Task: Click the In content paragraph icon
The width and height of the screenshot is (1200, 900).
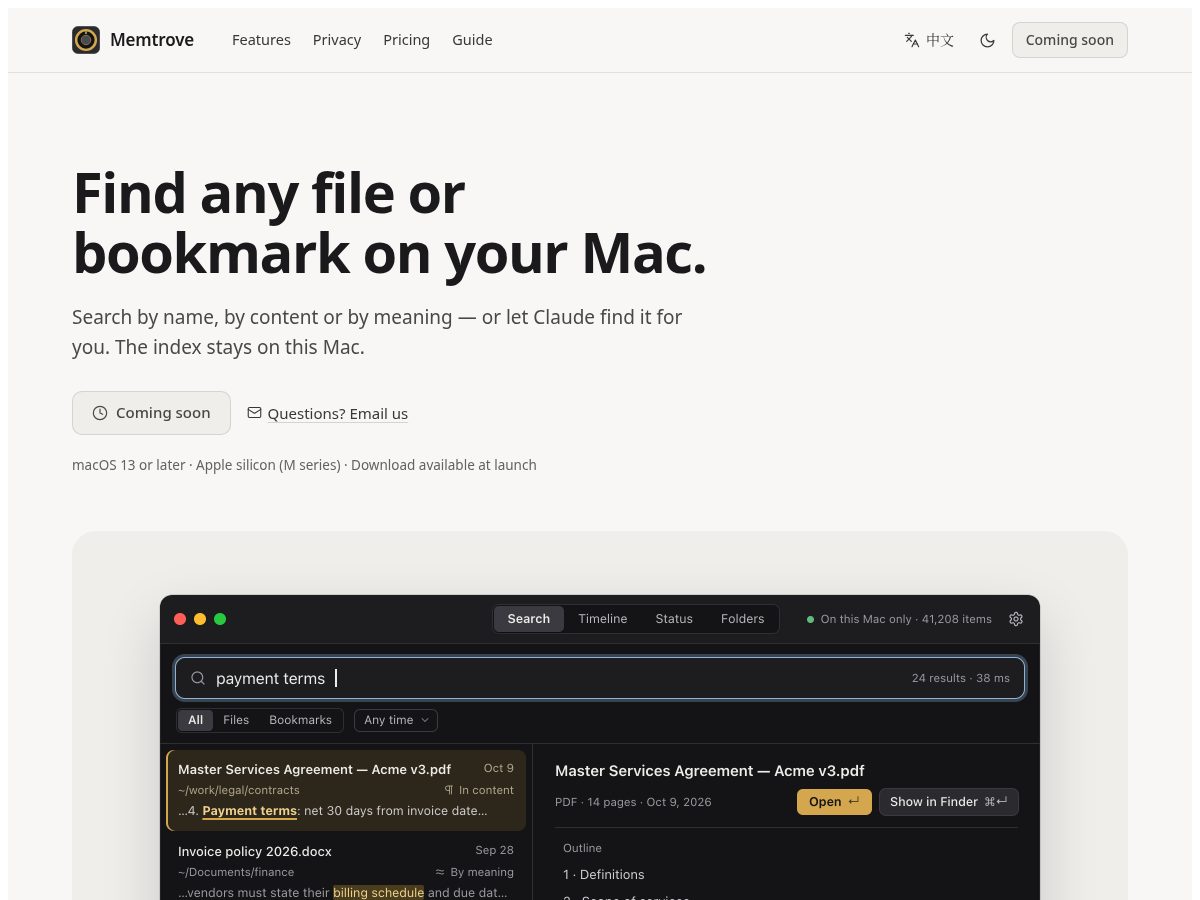Action: (449, 790)
